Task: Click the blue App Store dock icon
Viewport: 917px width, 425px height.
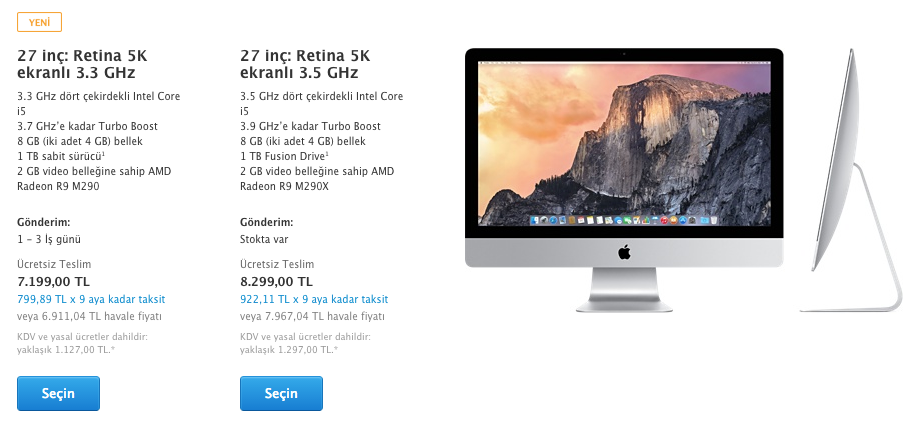Action: (682, 220)
